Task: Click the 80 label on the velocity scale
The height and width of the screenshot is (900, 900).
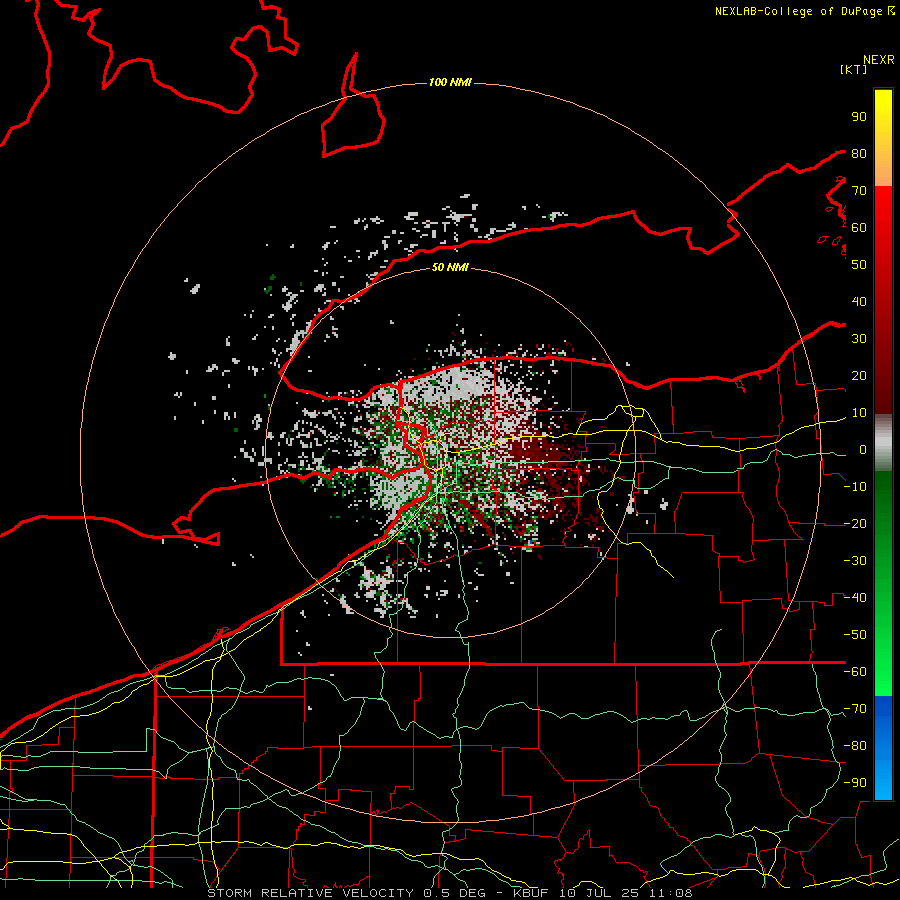Action: pos(859,153)
